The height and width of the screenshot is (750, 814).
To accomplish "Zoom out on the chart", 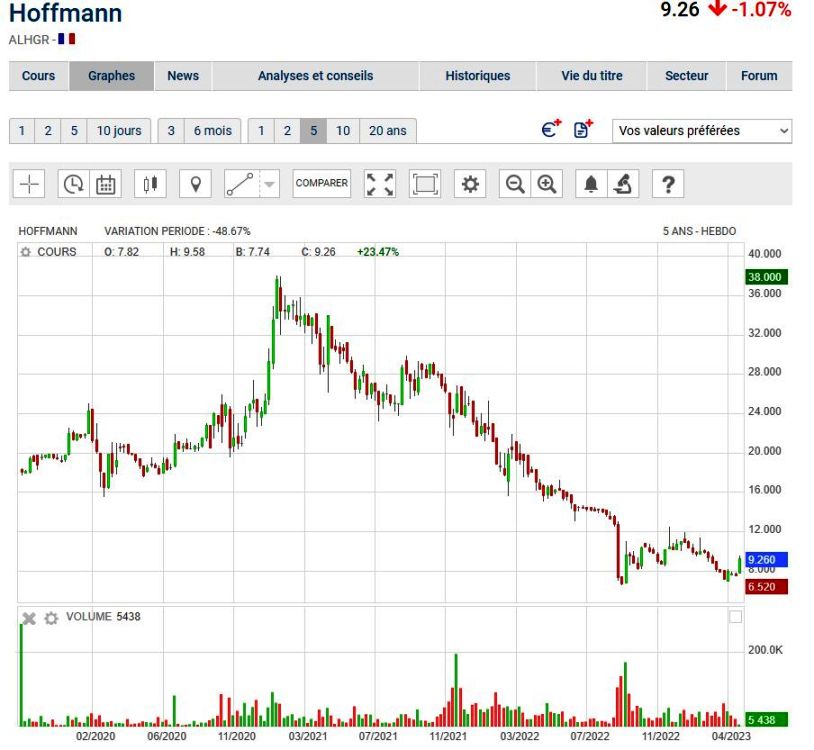I will point(515,184).
